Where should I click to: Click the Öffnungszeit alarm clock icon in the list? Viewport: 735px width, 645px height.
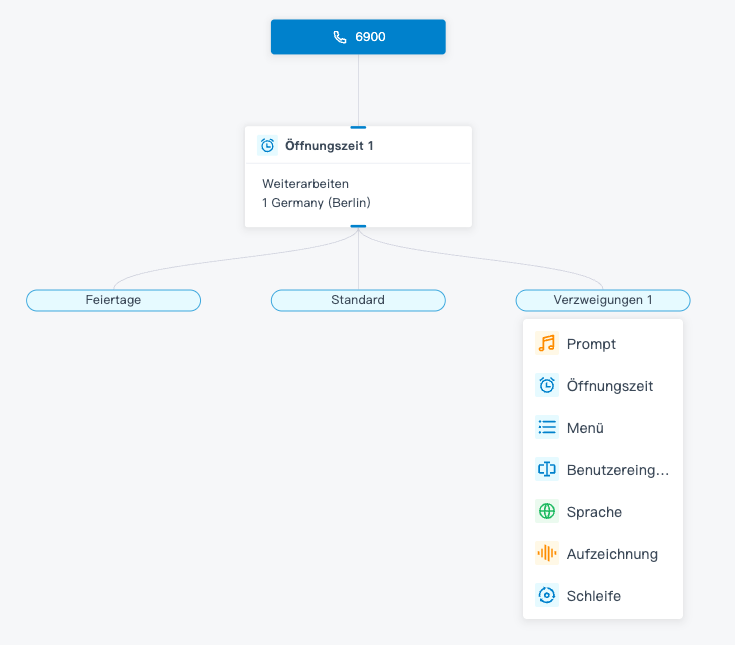click(x=546, y=386)
